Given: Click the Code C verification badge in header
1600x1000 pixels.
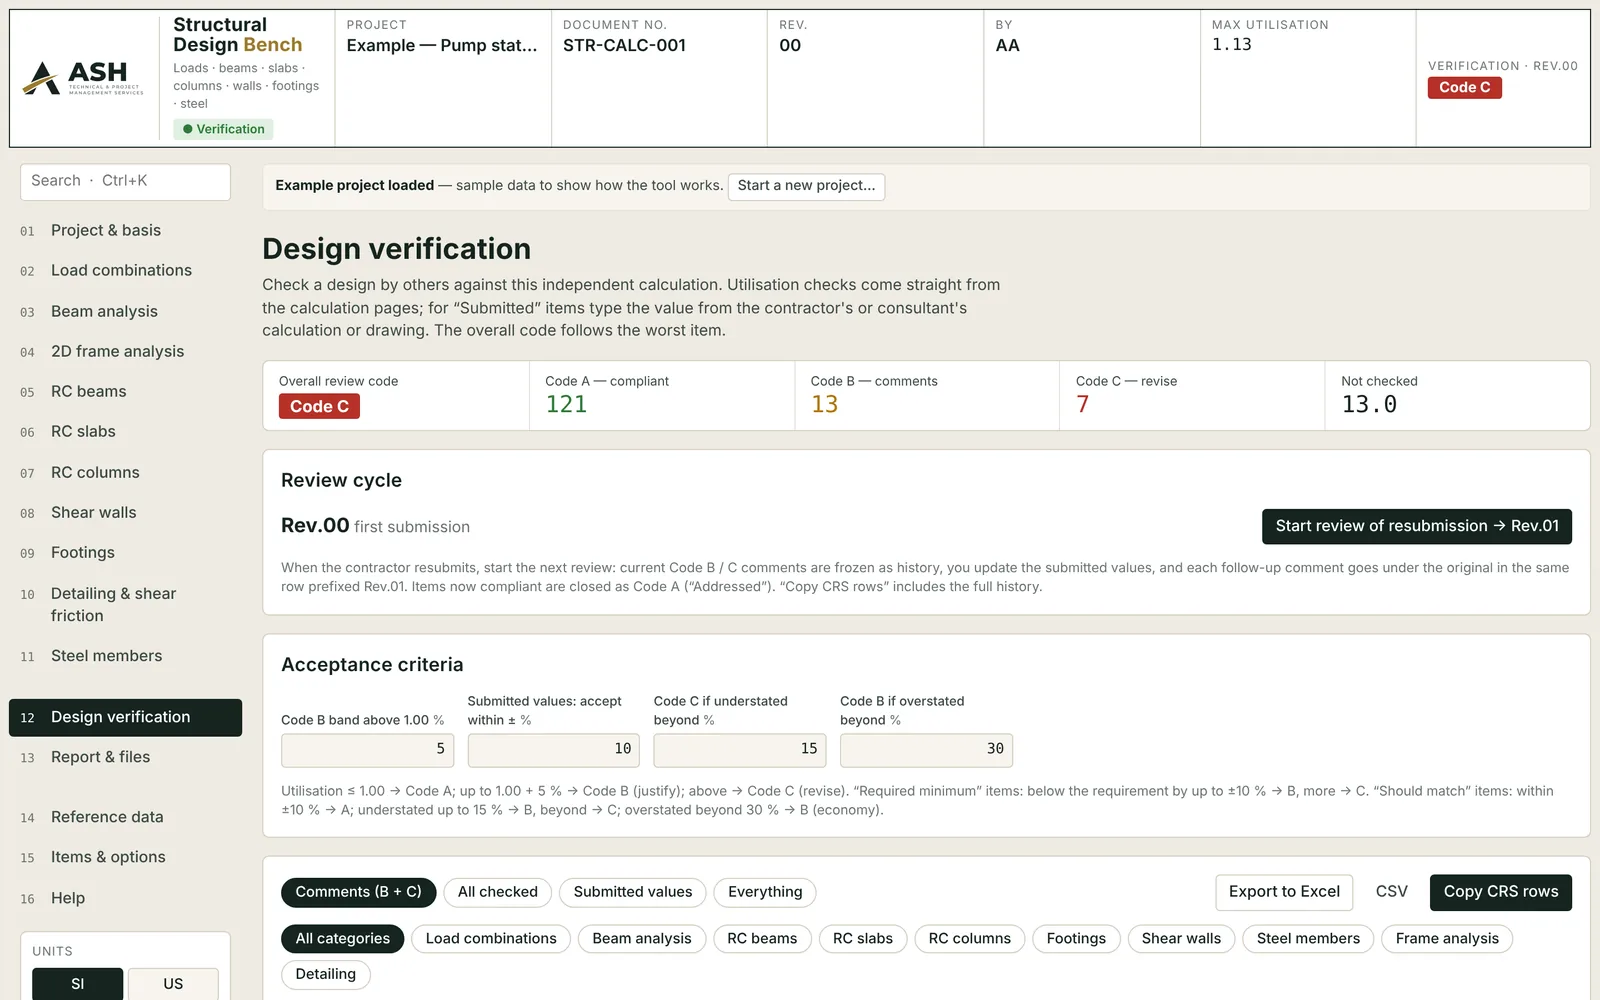Looking at the screenshot, I should click(1464, 87).
